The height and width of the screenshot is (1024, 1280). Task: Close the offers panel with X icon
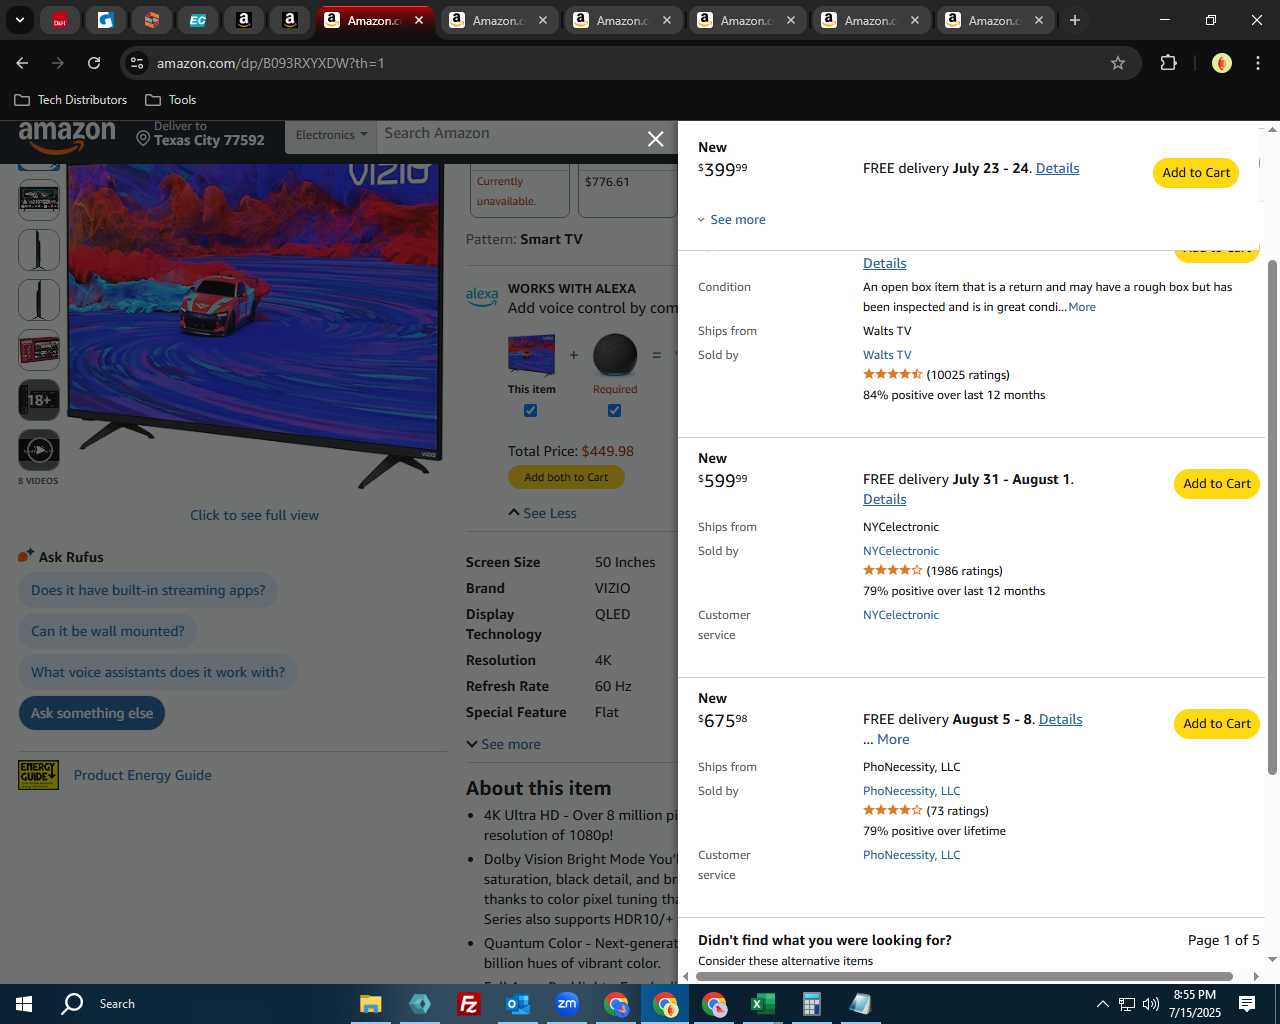point(656,139)
